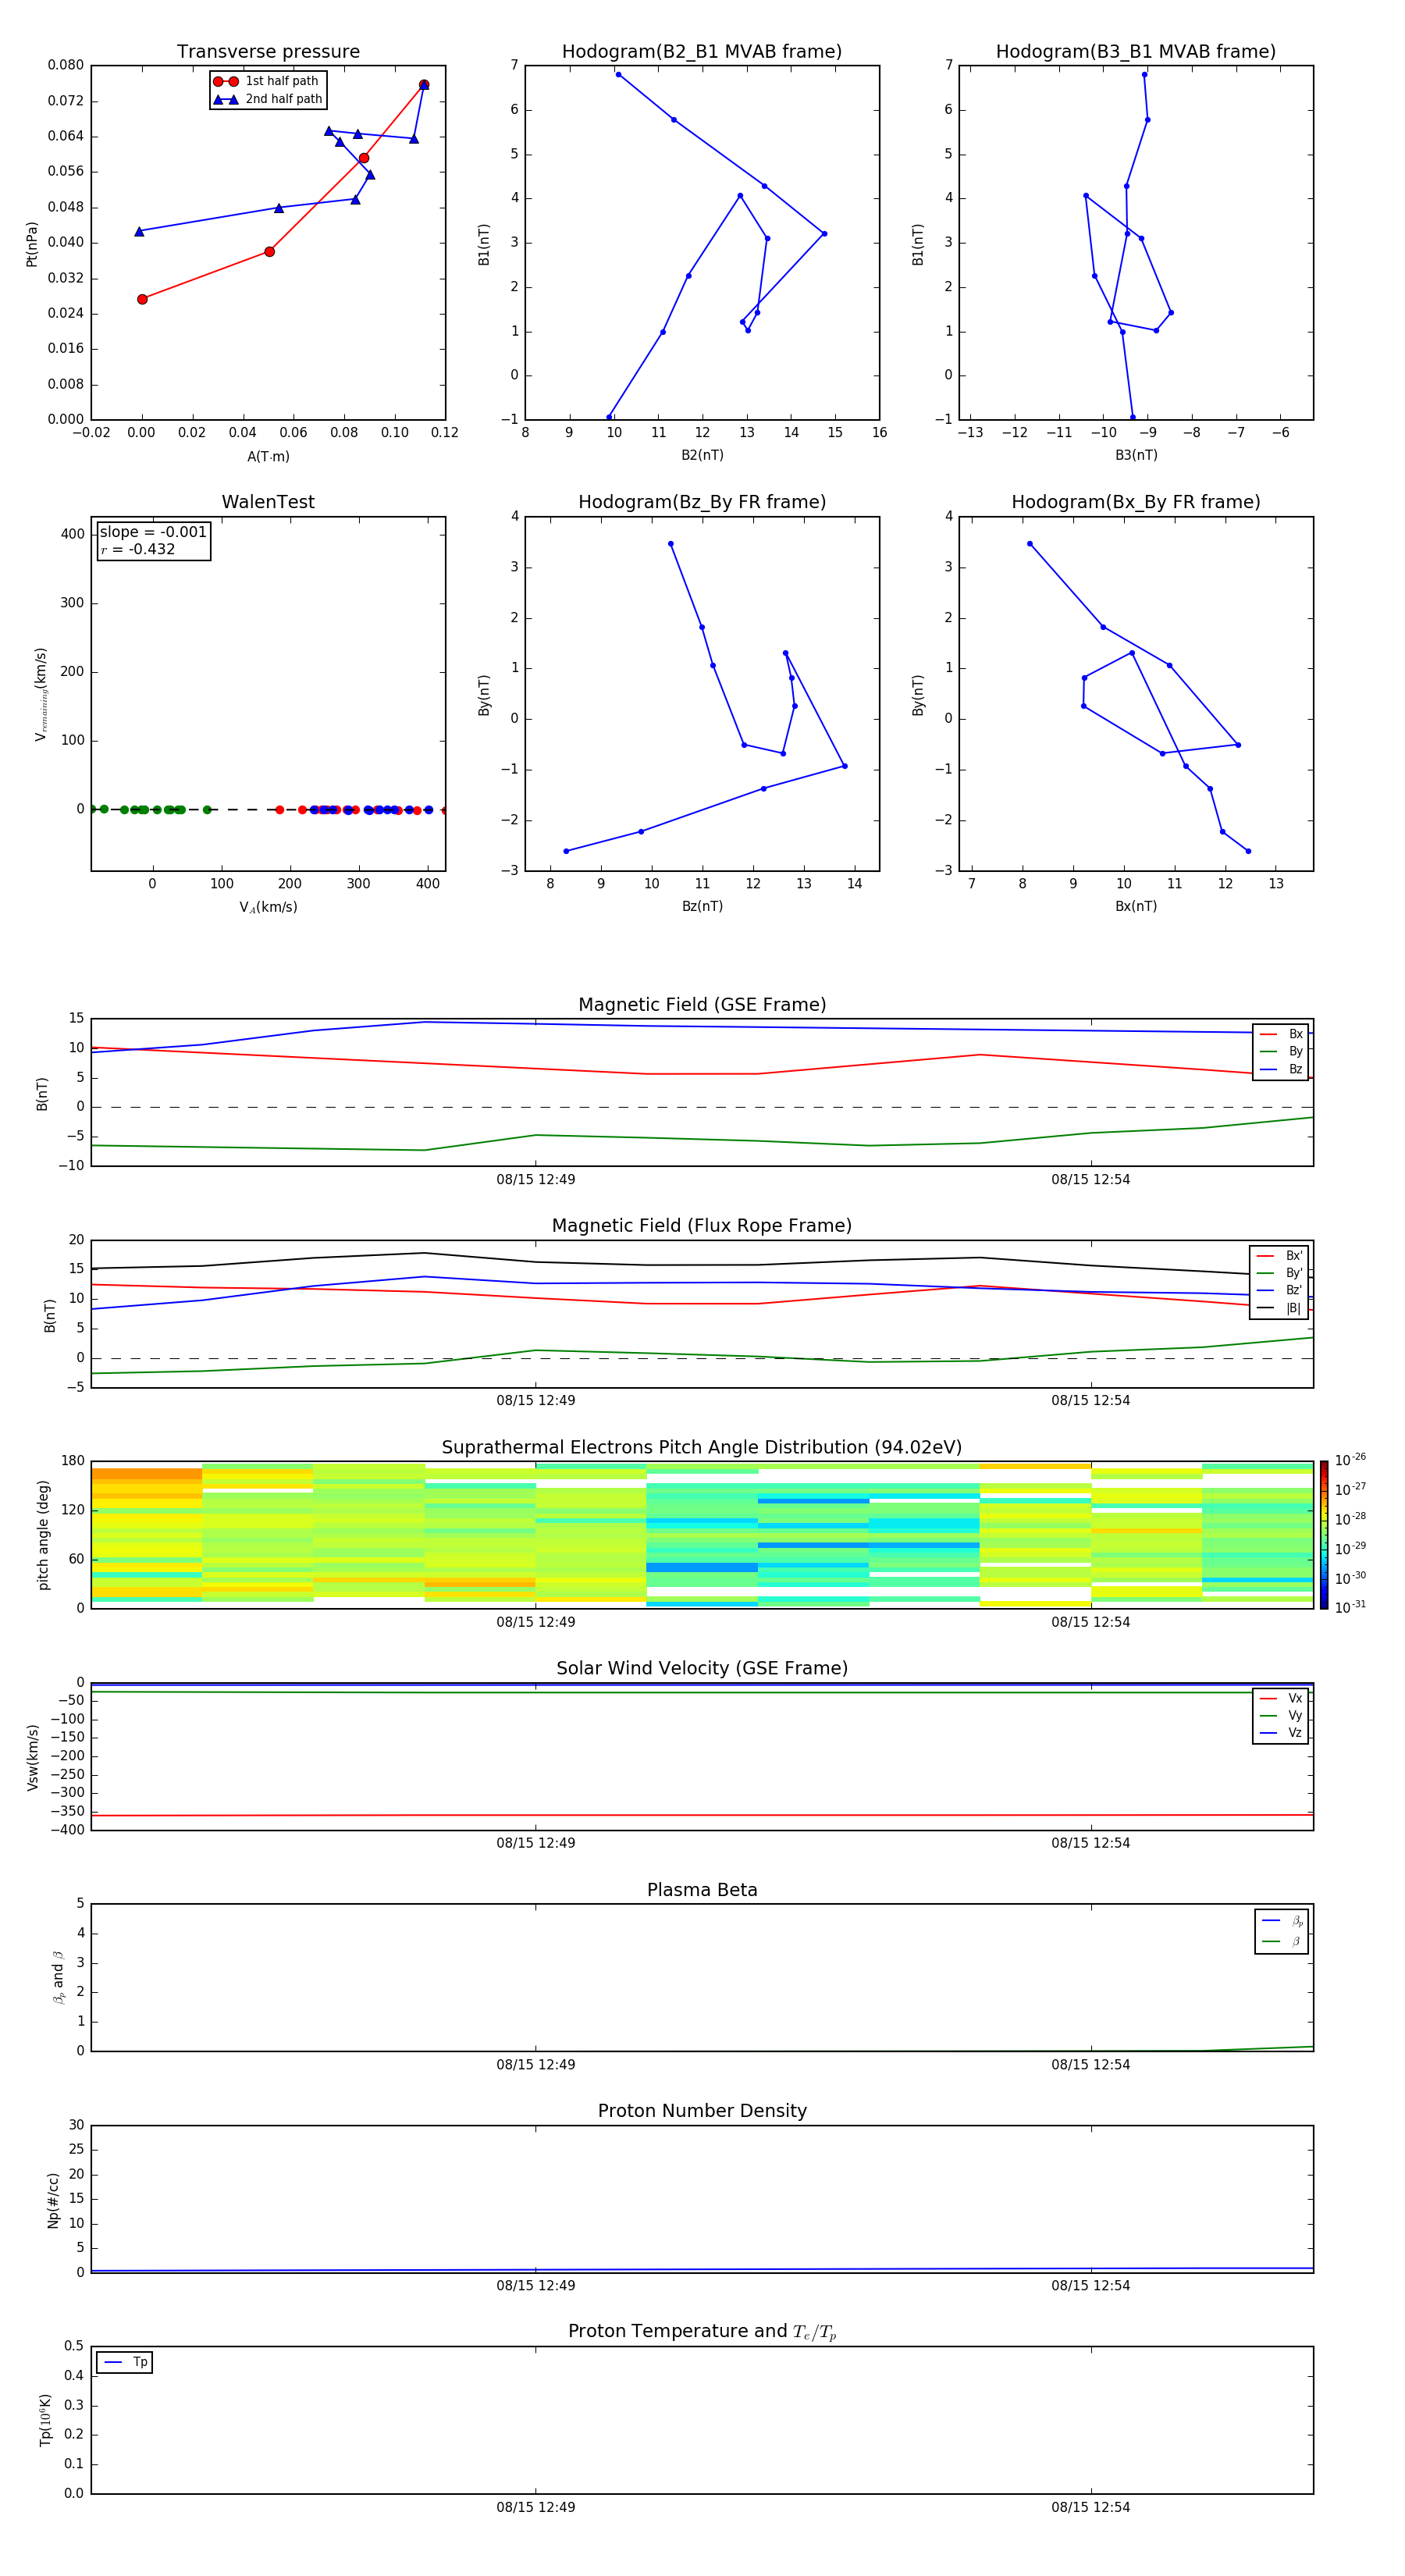The width and height of the screenshot is (1405, 2576).
Task: Click 'Bx(nT)' x-axis label
Action: (x=1136, y=906)
